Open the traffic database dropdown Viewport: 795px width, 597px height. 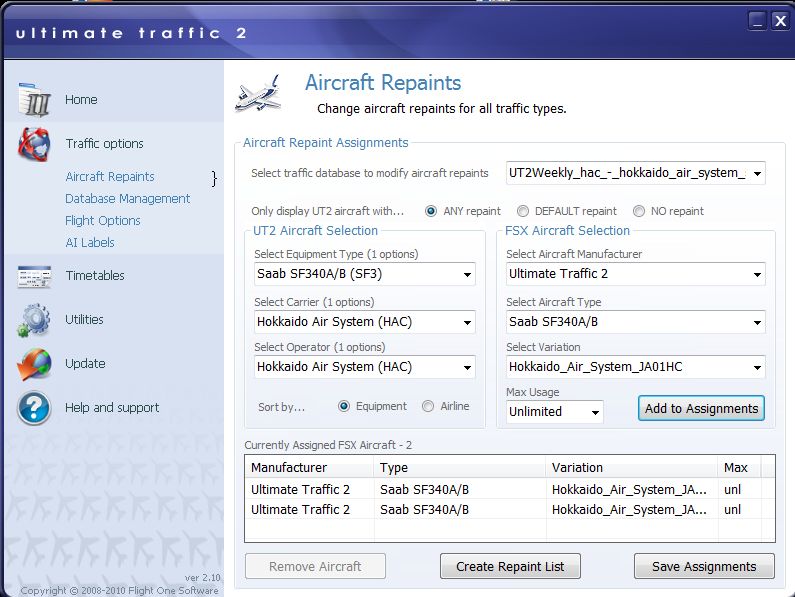tap(636, 173)
